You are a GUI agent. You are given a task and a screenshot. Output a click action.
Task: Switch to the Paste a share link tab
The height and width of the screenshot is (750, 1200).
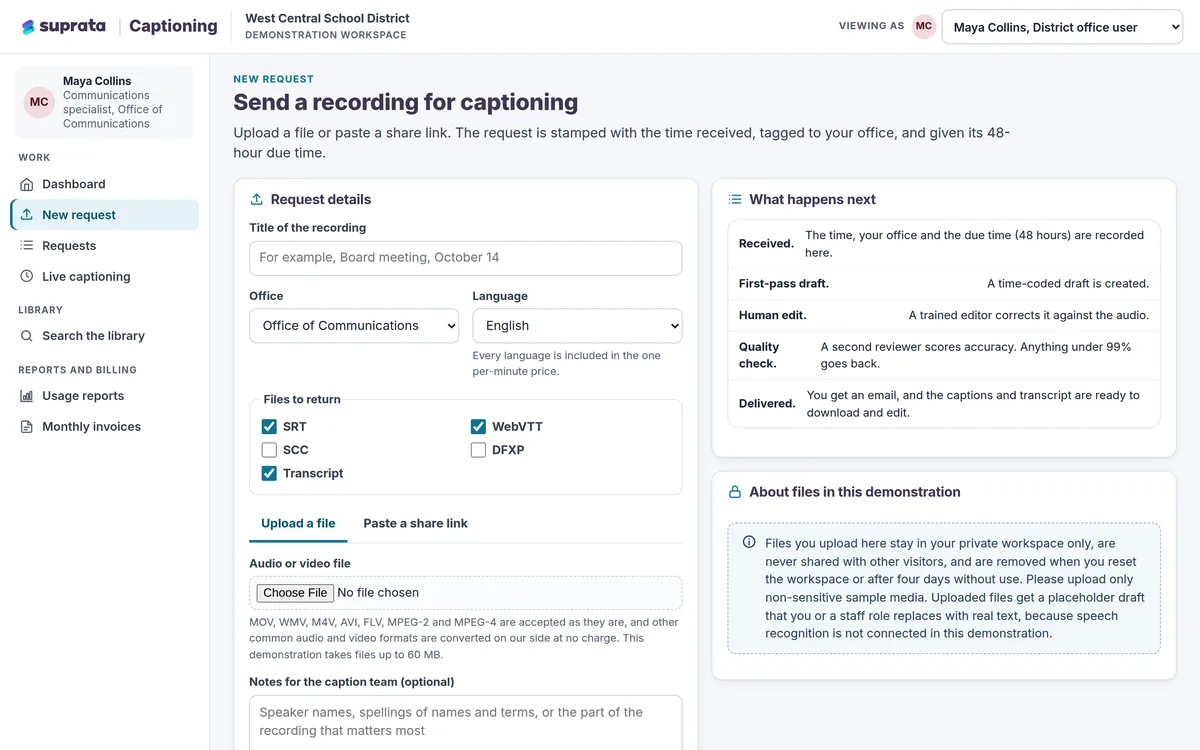[x=415, y=523]
